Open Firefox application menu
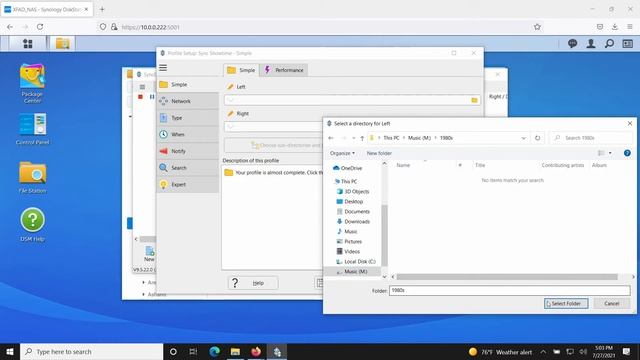The height and width of the screenshot is (360, 640). (x=630, y=27)
